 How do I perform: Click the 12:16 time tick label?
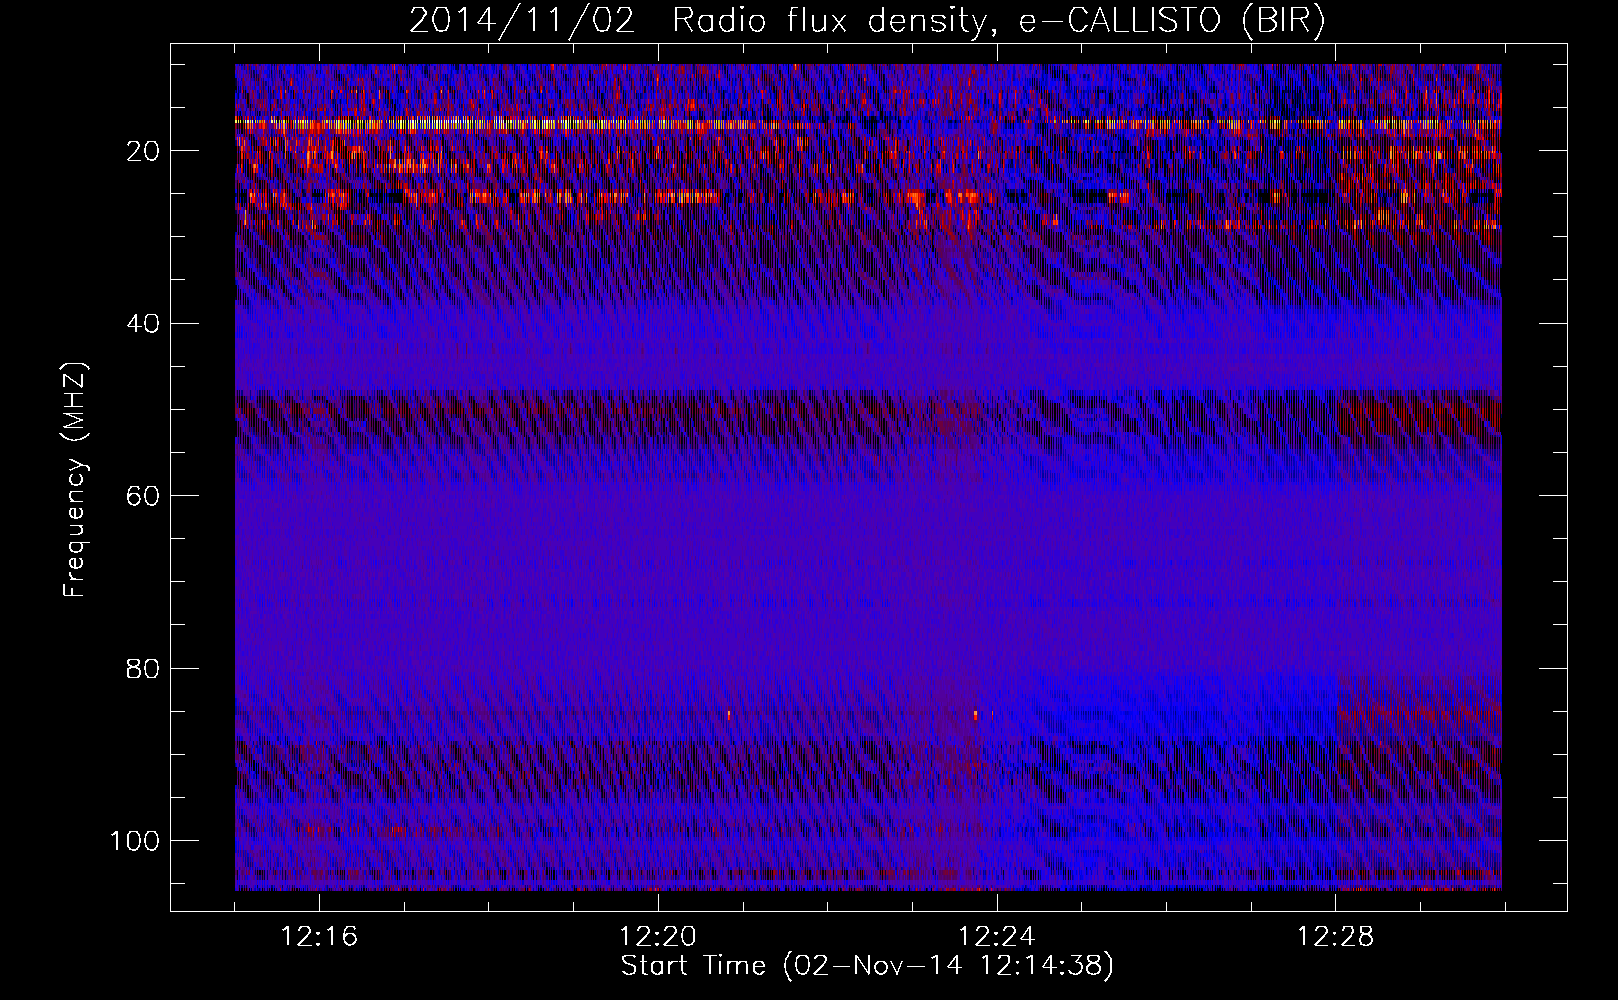click(x=319, y=937)
